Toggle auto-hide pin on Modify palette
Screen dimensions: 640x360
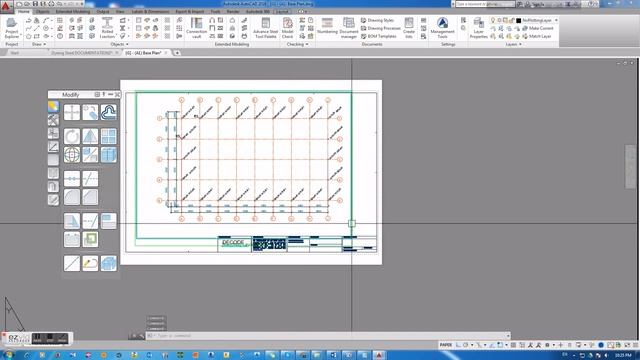(104, 94)
